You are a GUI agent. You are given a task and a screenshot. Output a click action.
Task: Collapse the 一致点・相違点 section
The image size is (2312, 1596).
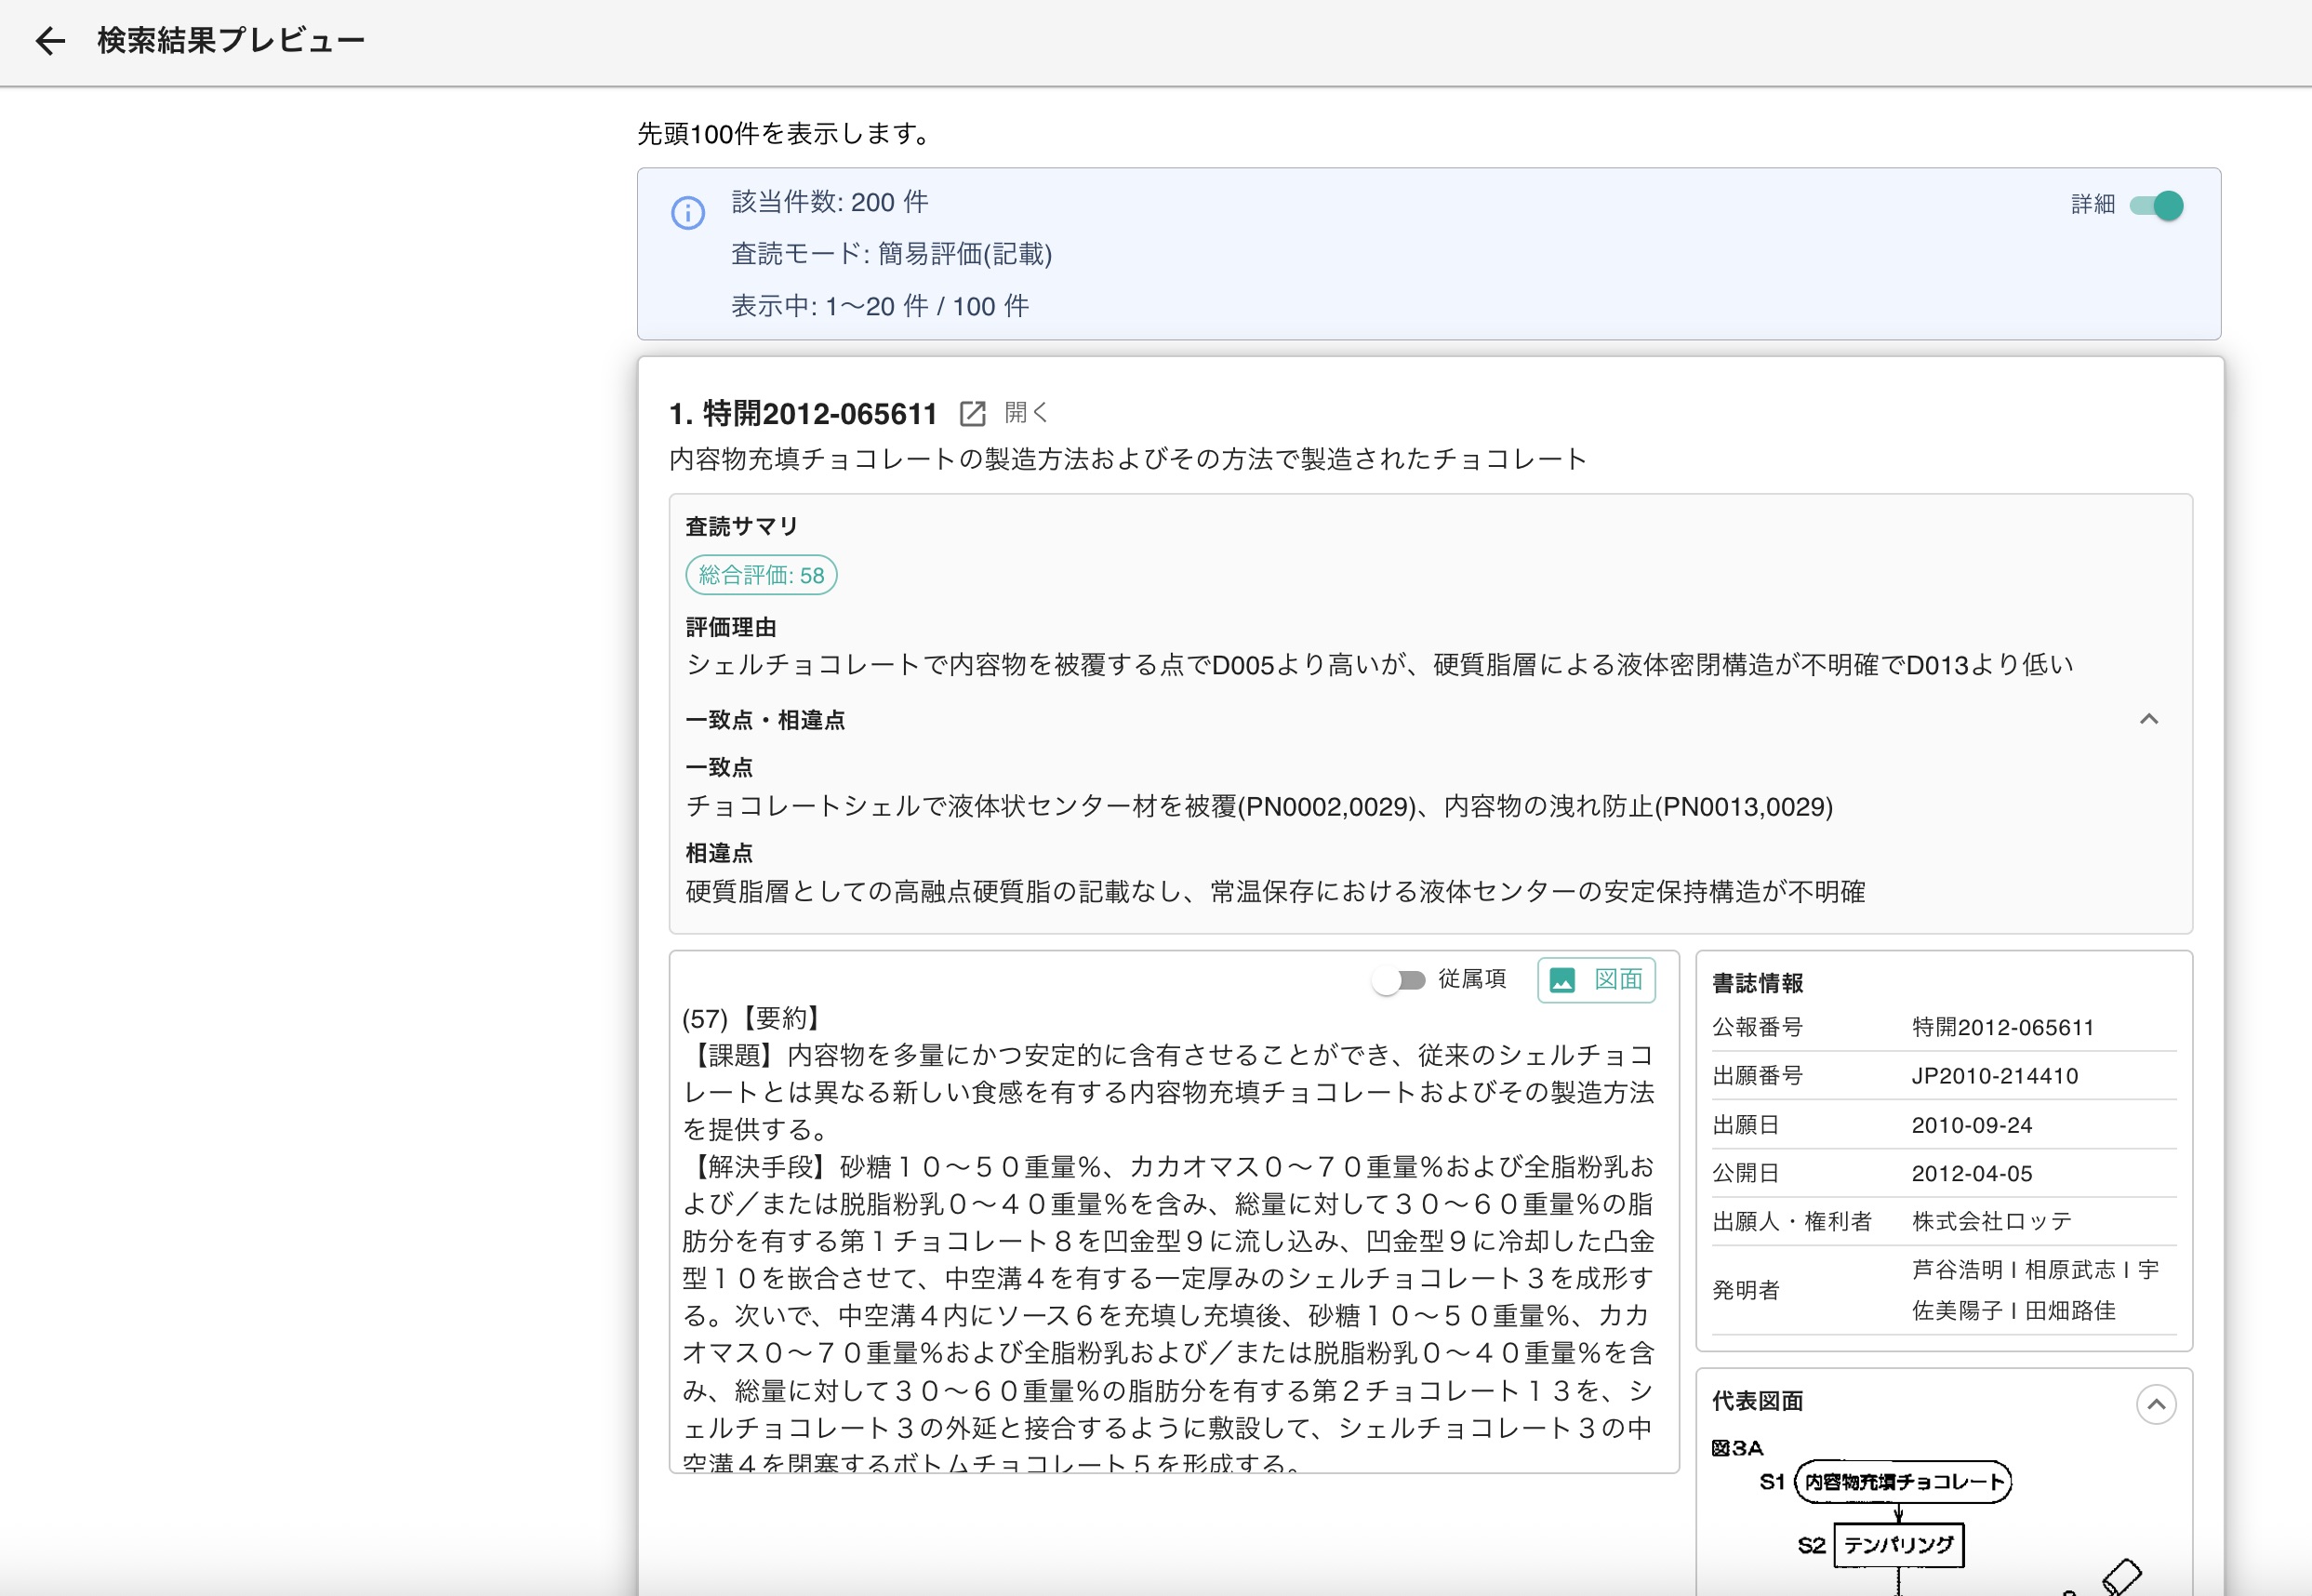2148,719
